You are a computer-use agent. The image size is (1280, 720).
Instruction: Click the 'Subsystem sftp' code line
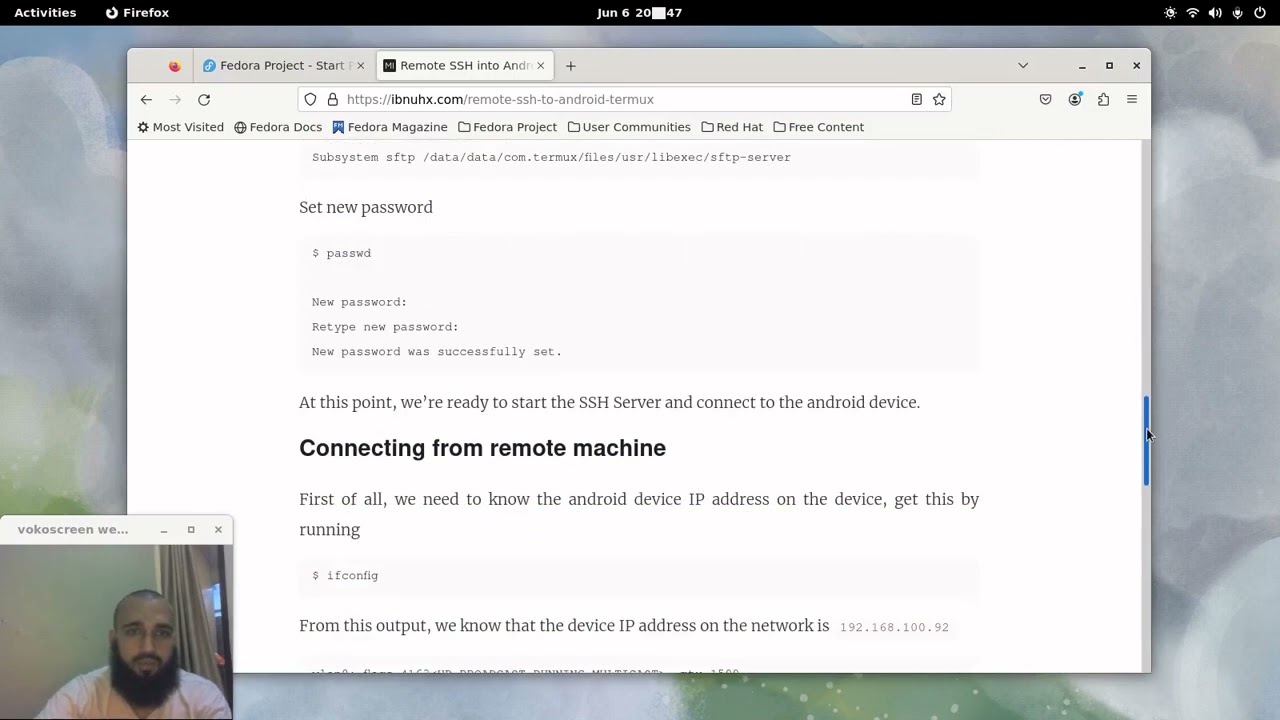click(x=551, y=157)
